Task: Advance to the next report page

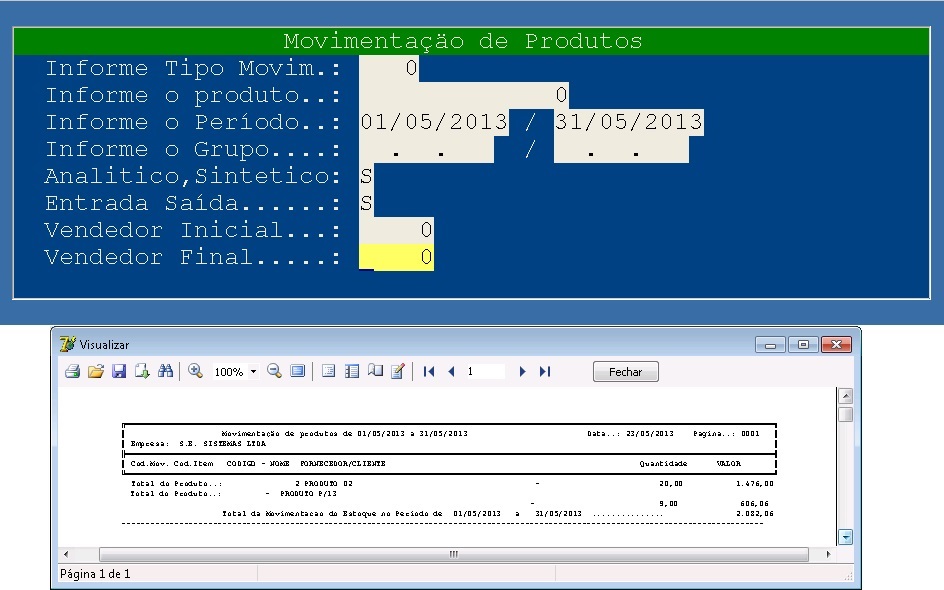Action: [522, 371]
